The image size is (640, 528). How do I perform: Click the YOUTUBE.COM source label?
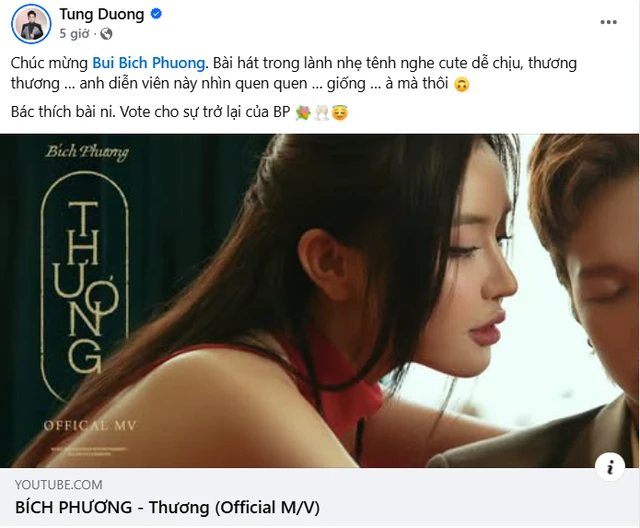58,485
